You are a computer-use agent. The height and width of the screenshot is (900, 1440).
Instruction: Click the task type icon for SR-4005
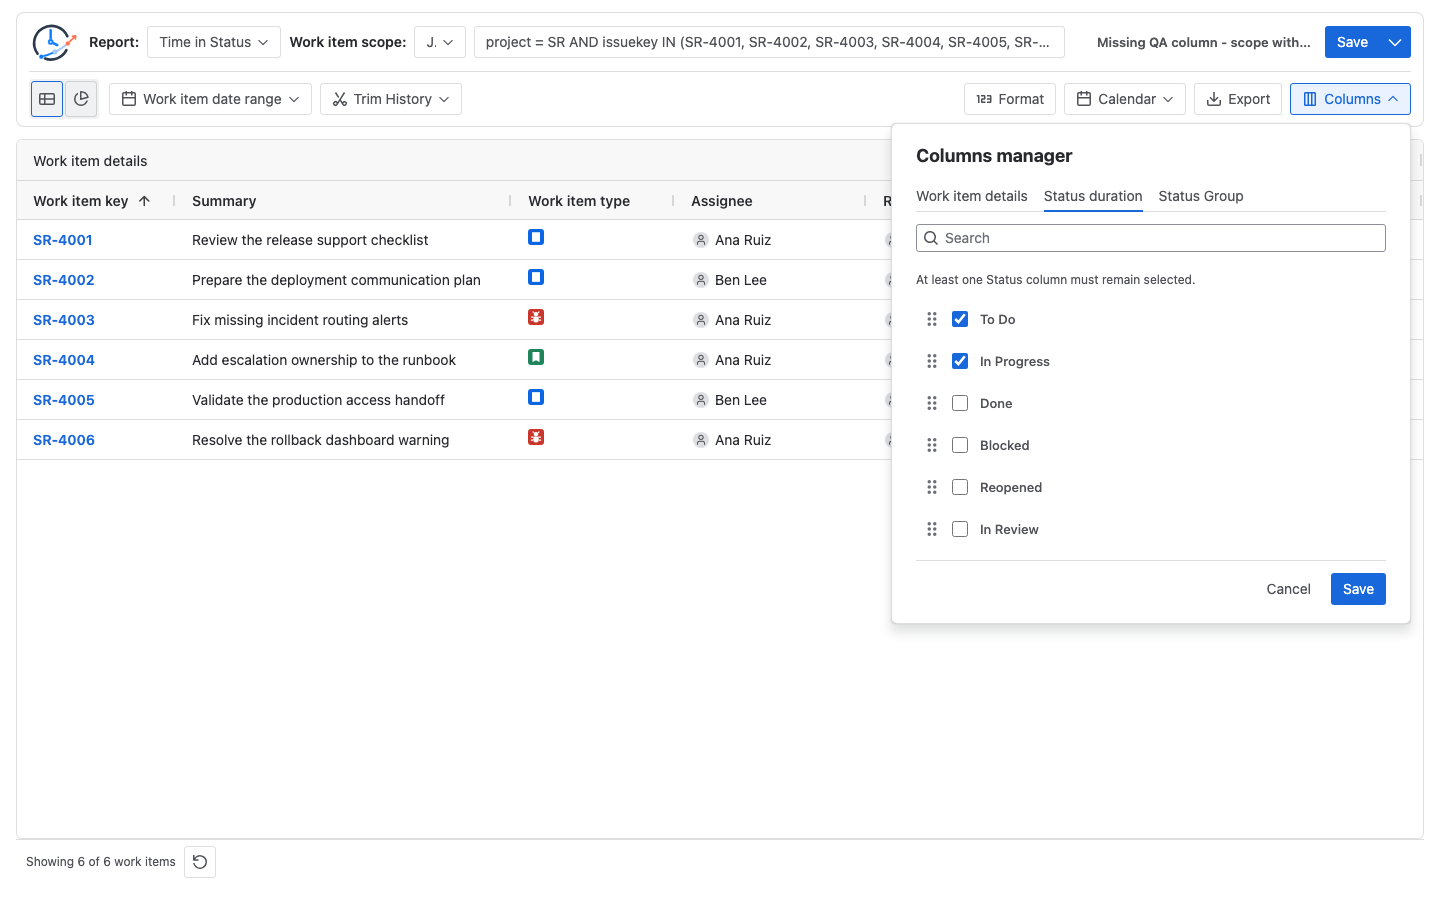(536, 397)
